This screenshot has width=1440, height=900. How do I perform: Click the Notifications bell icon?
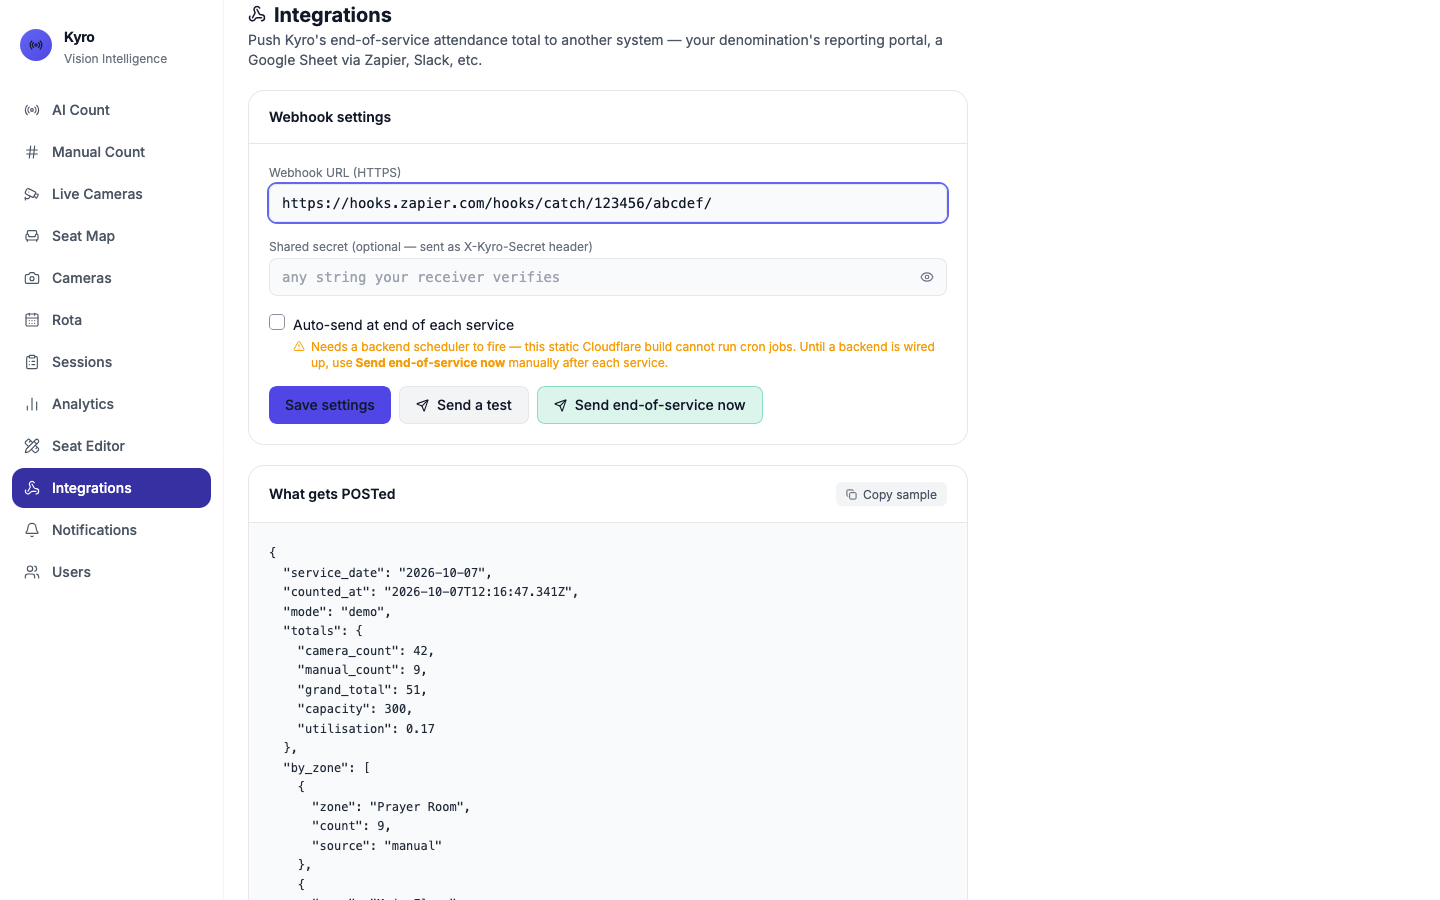(x=32, y=530)
